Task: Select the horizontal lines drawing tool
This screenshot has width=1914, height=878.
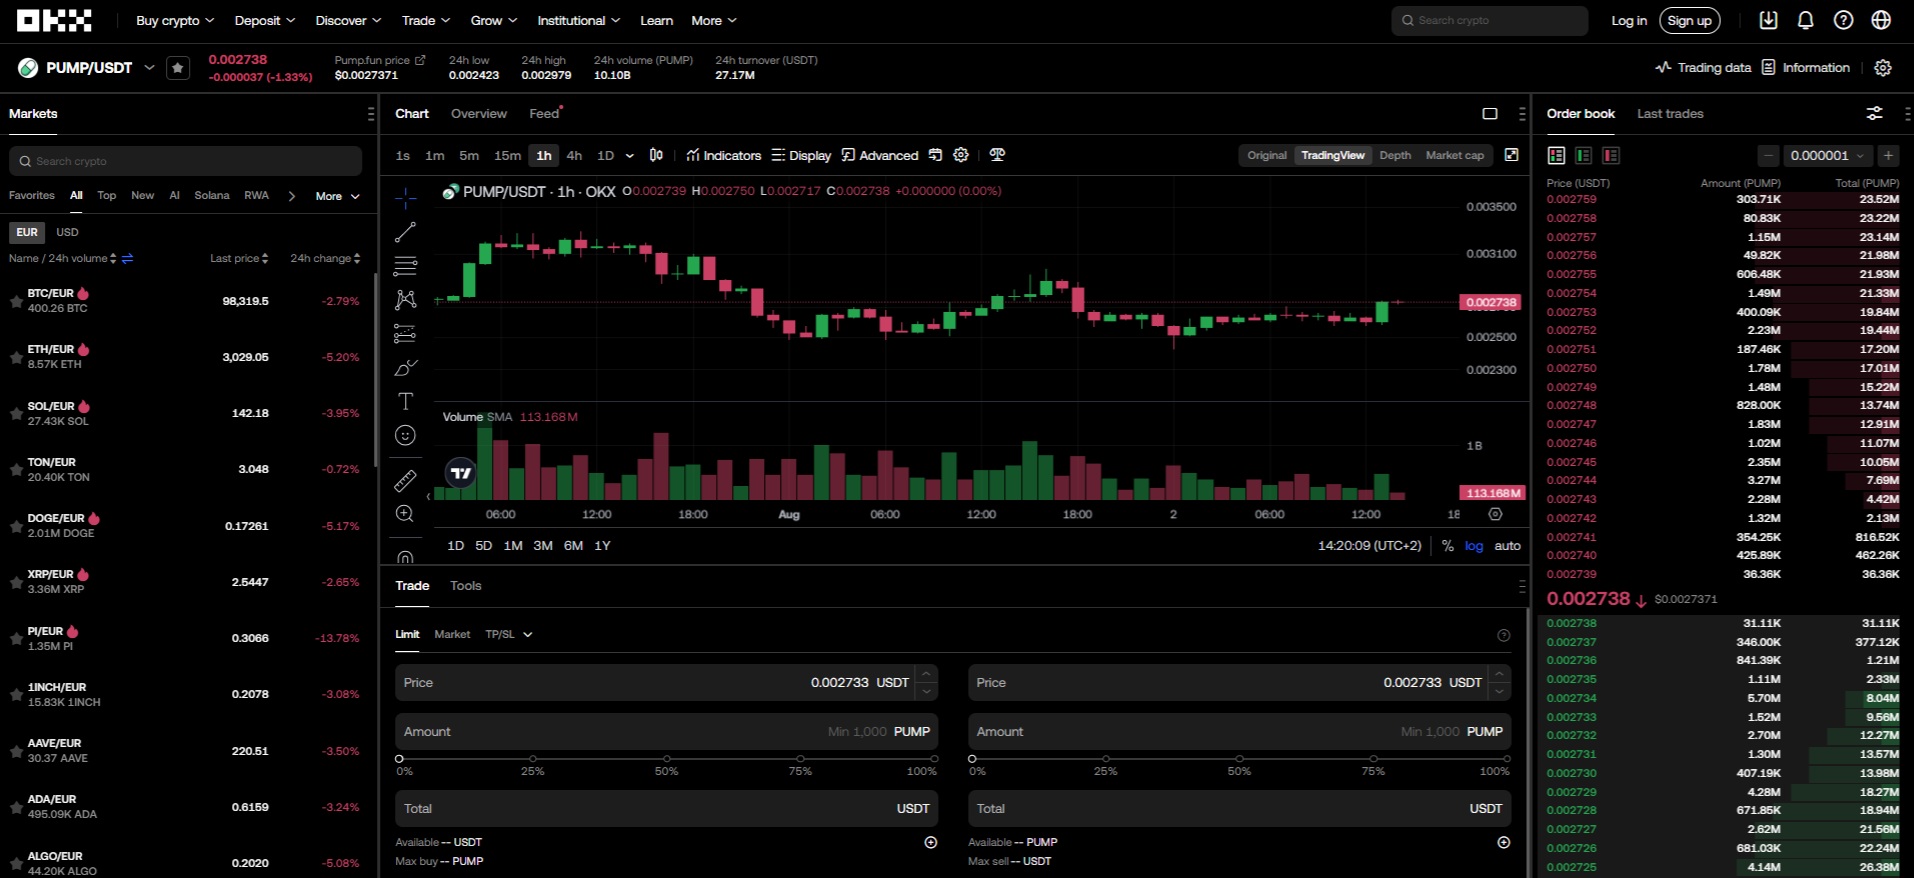Action: point(405,266)
